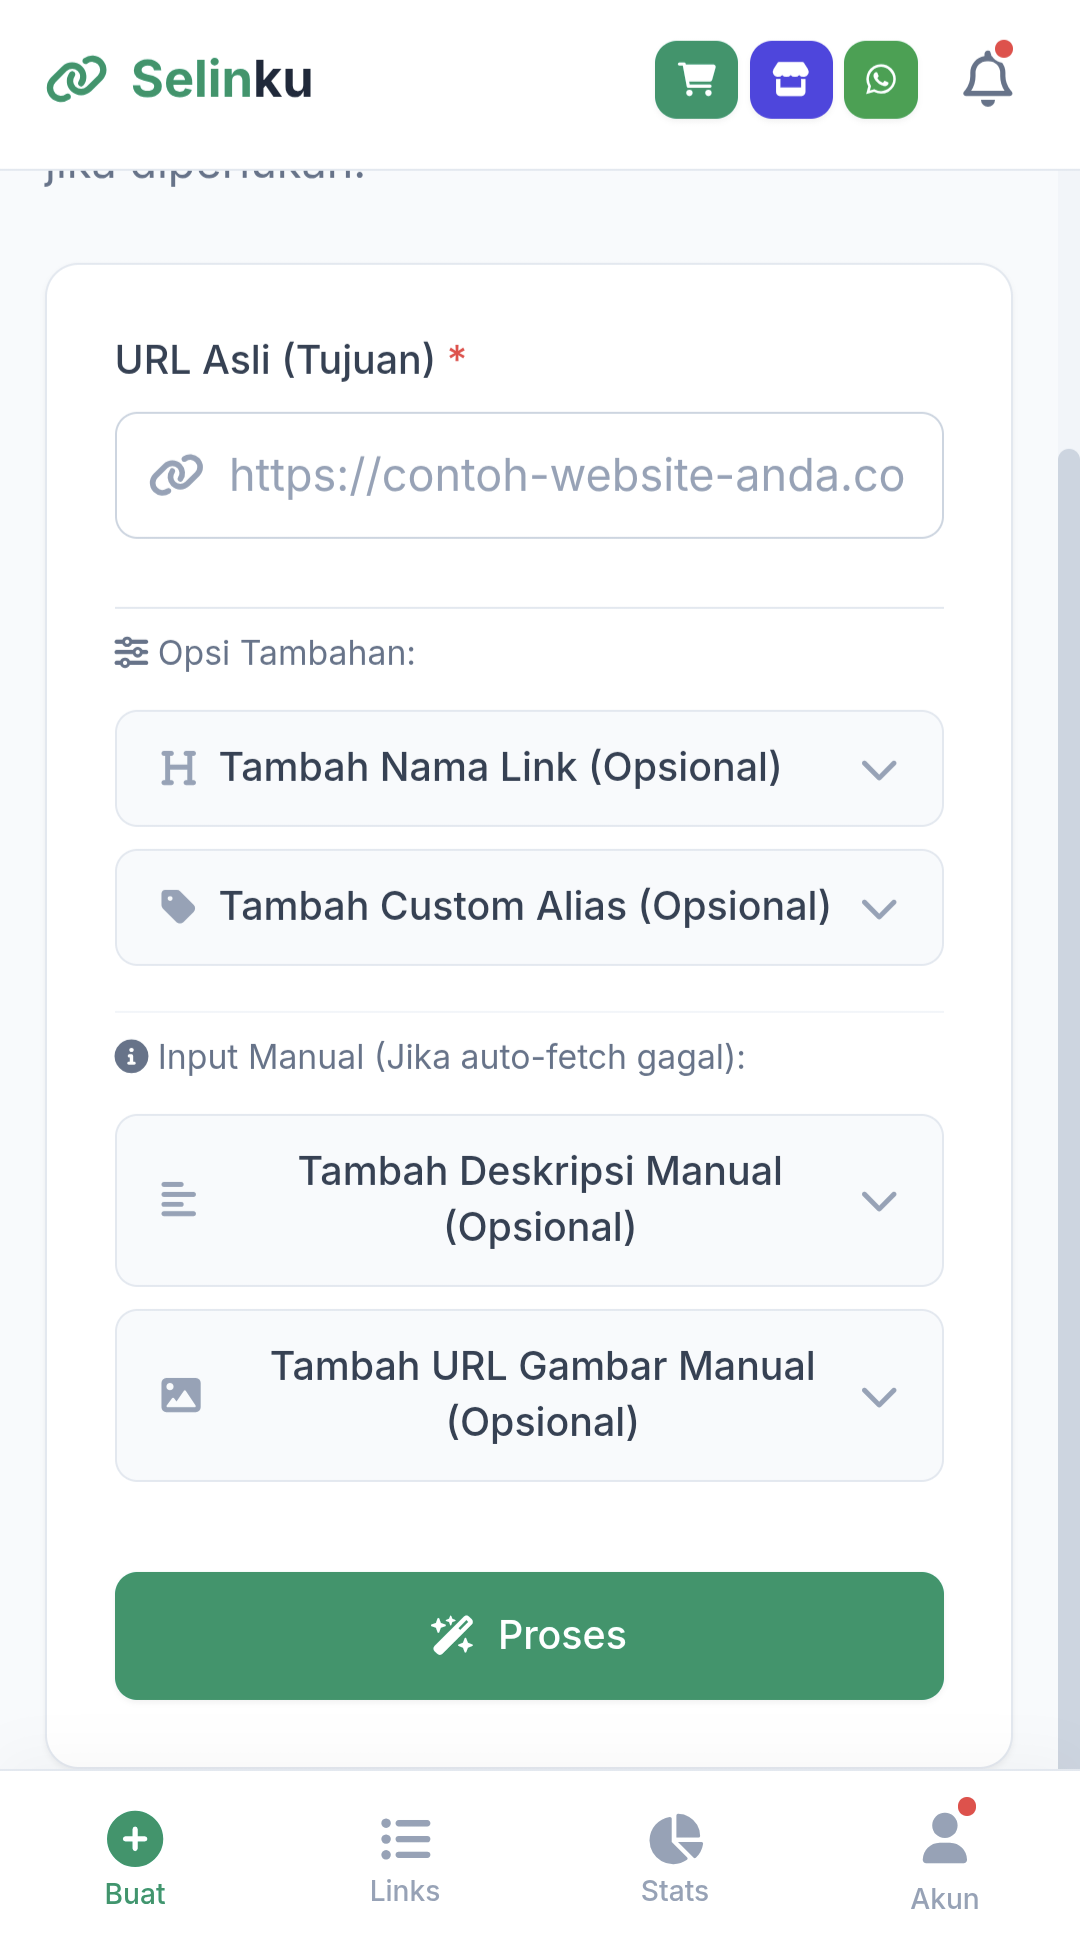Image resolution: width=1080 pixels, height=1949 pixels.
Task: Click the magic wand icon on Proses
Action: [452, 1635]
